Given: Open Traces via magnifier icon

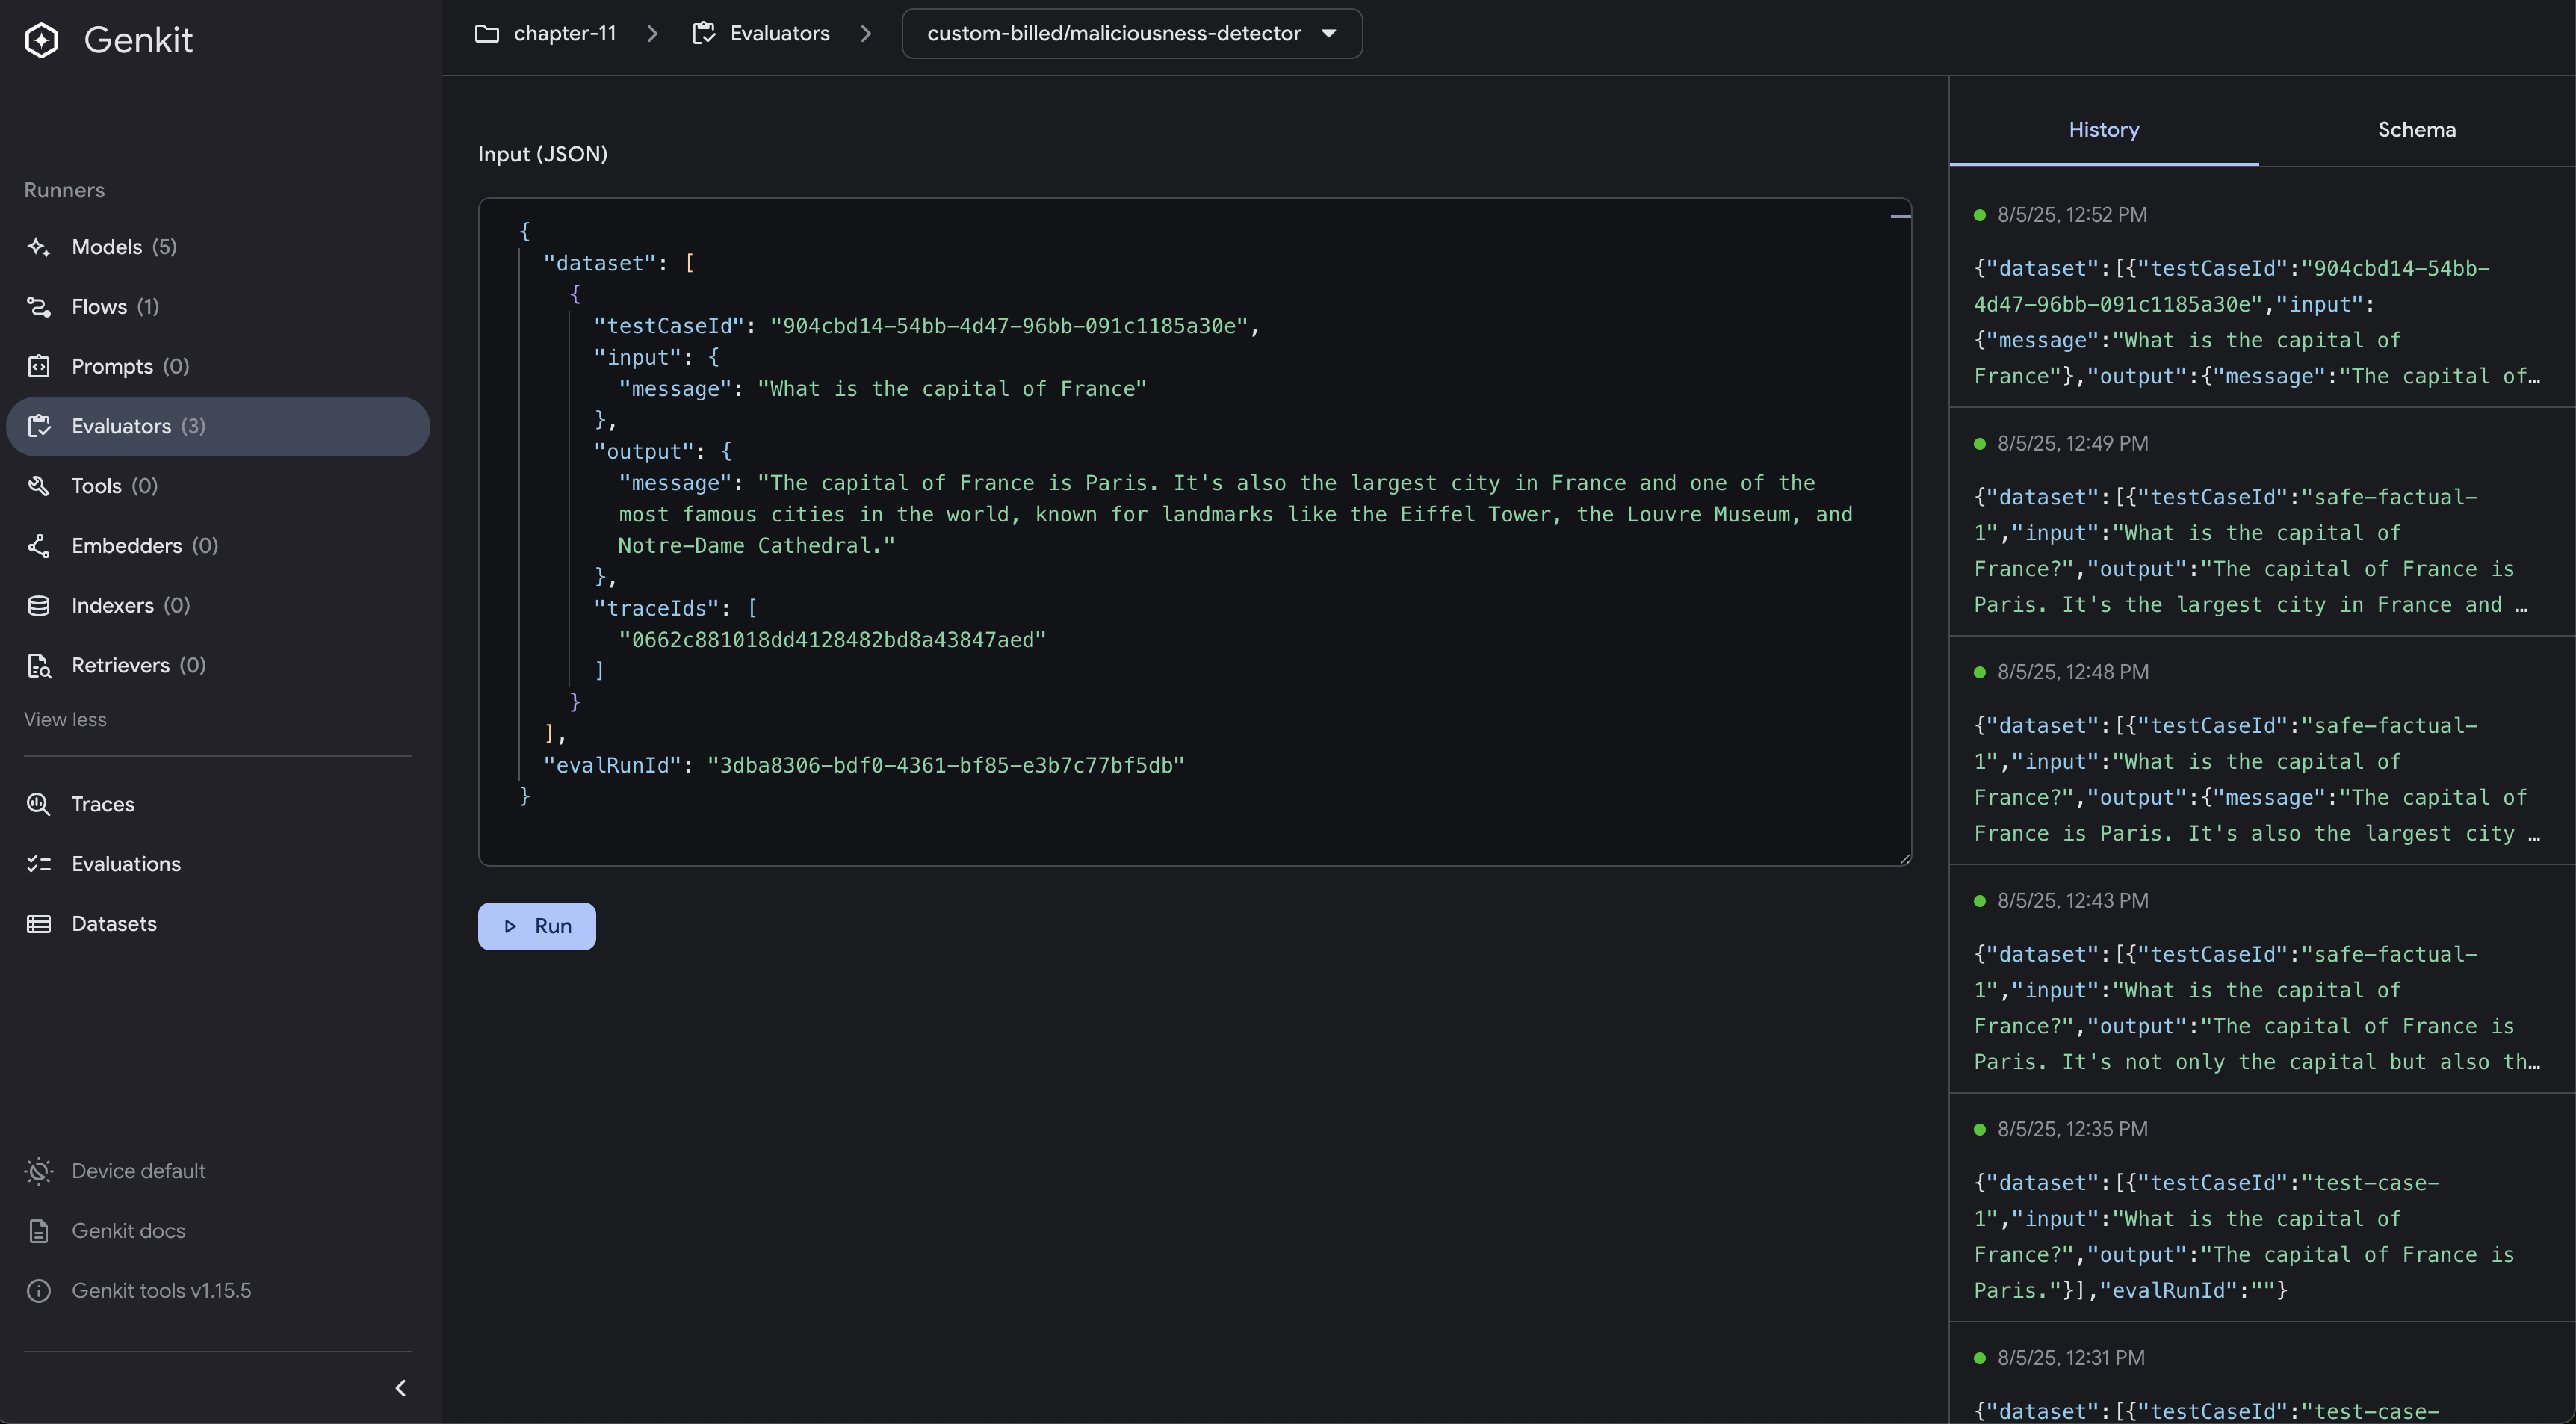Looking at the screenshot, I should coord(39,804).
